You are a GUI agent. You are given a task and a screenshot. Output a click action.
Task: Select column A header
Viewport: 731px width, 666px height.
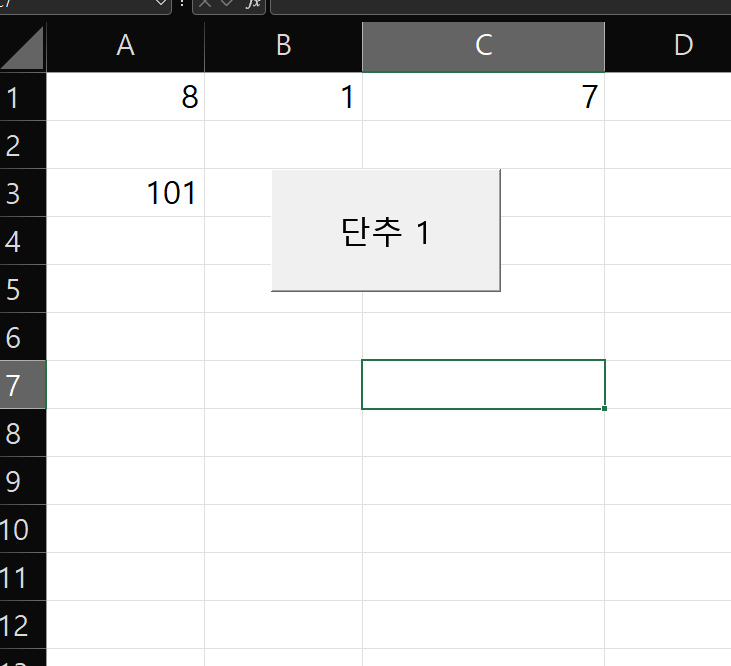(125, 46)
